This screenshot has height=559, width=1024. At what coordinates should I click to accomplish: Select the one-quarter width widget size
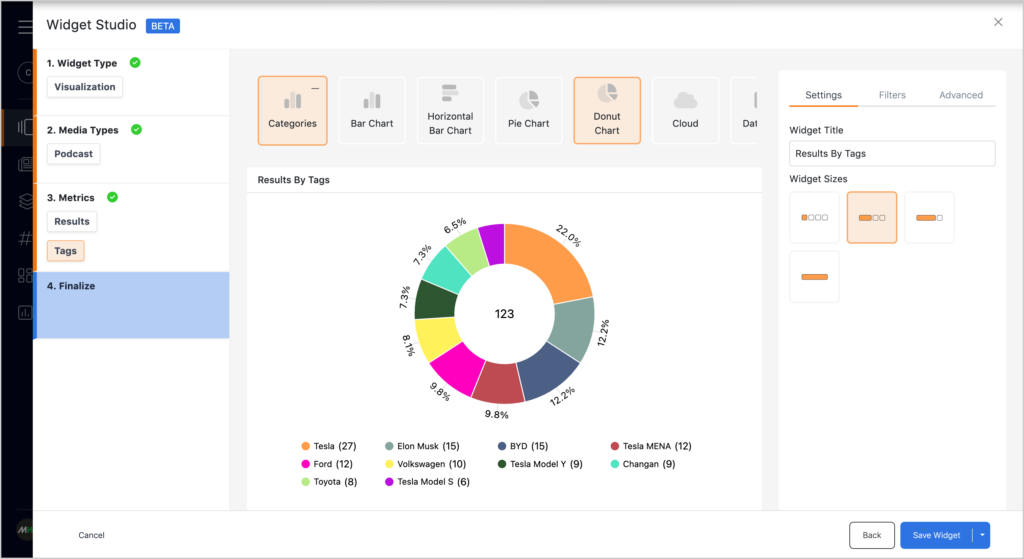pyautogui.click(x=814, y=217)
